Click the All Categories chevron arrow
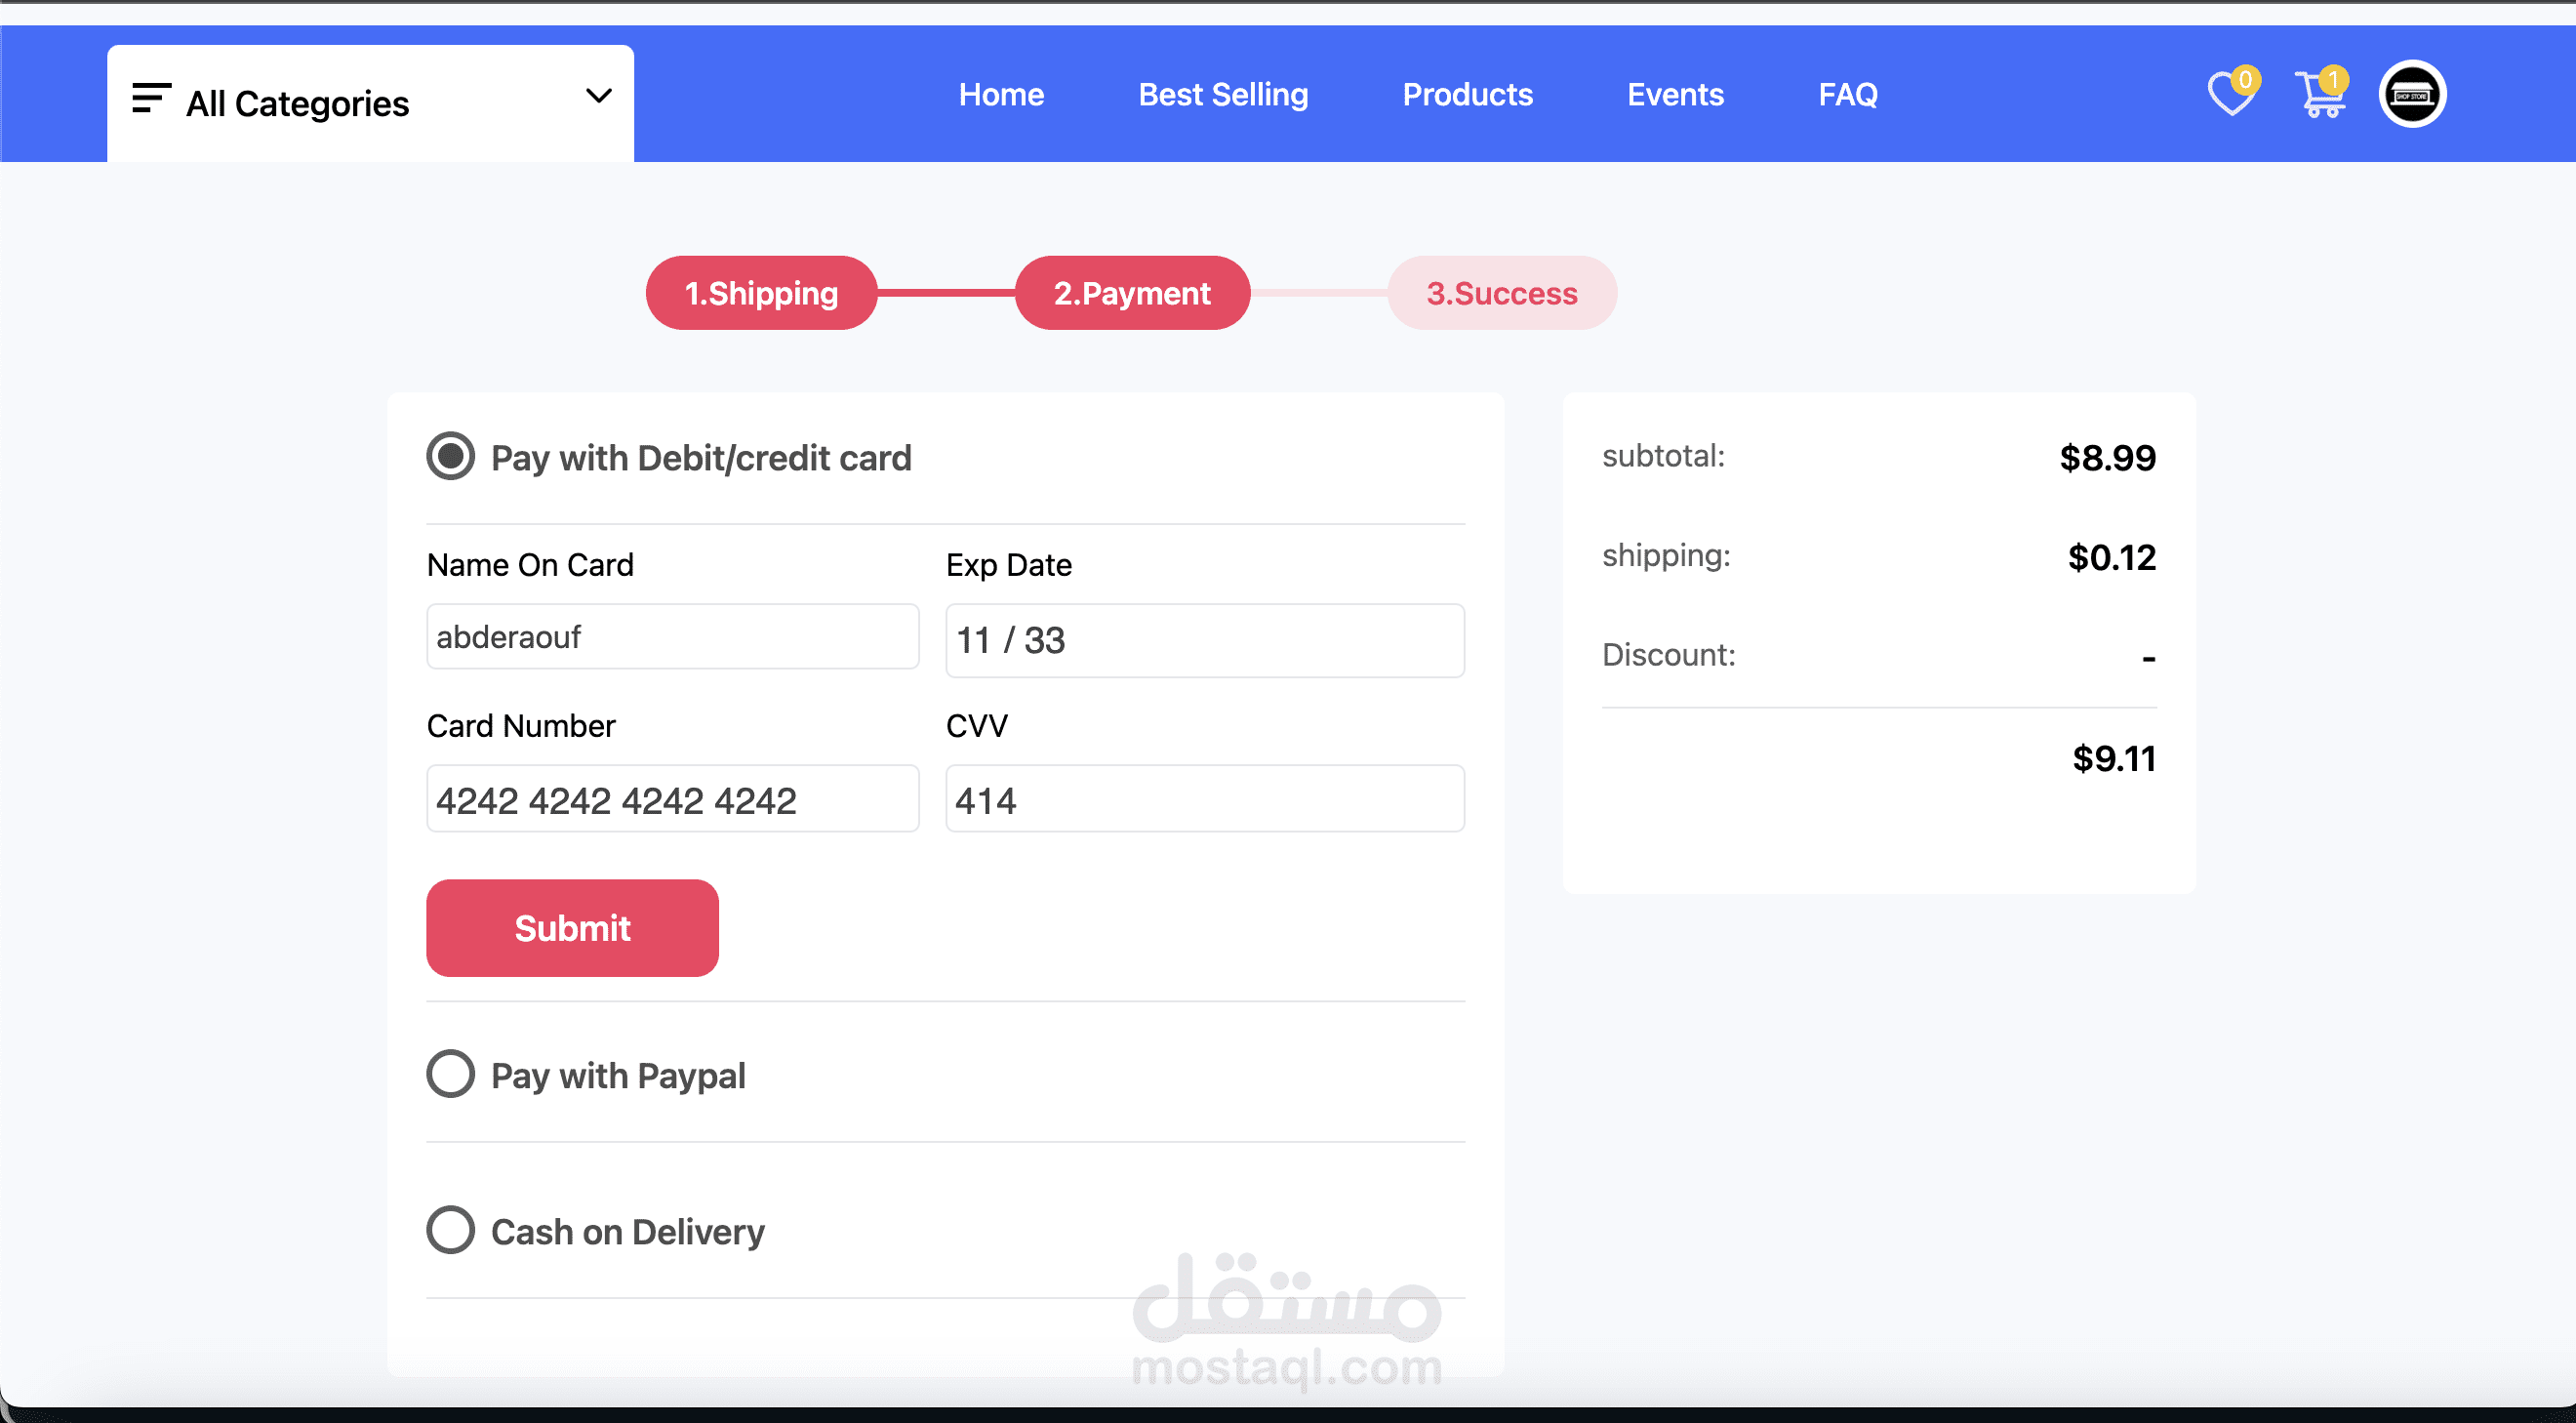The image size is (2576, 1423). click(x=598, y=97)
